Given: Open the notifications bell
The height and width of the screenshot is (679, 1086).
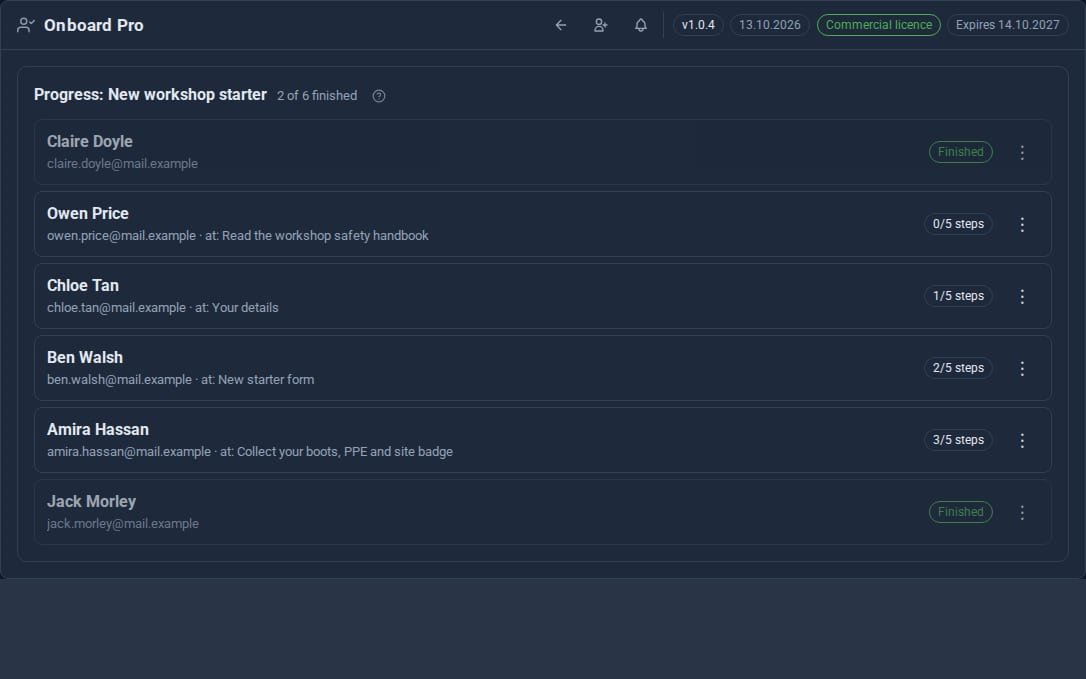Looking at the screenshot, I should [x=641, y=25].
